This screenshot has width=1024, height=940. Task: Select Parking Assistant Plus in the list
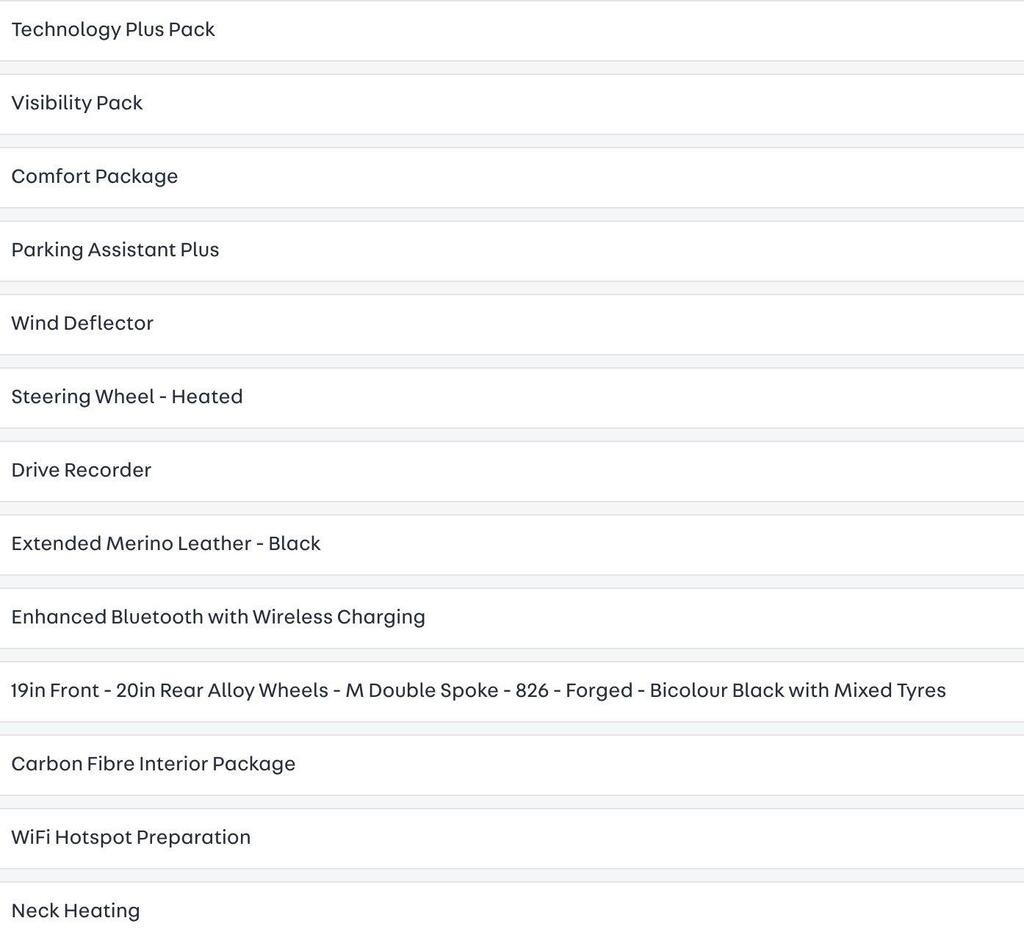pyautogui.click(x=512, y=251)
